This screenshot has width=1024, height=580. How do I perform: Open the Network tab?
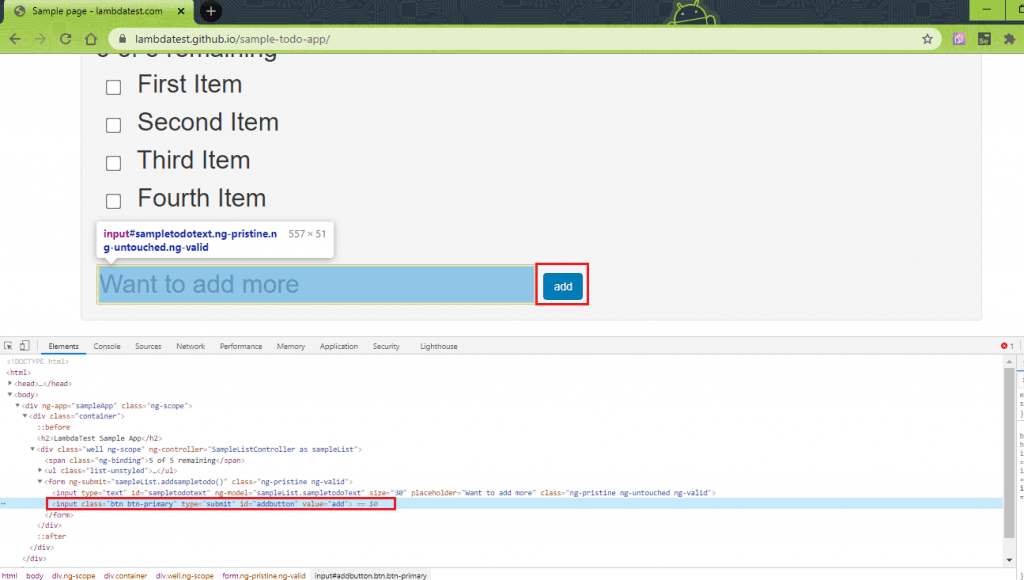[x=191, y=346]
